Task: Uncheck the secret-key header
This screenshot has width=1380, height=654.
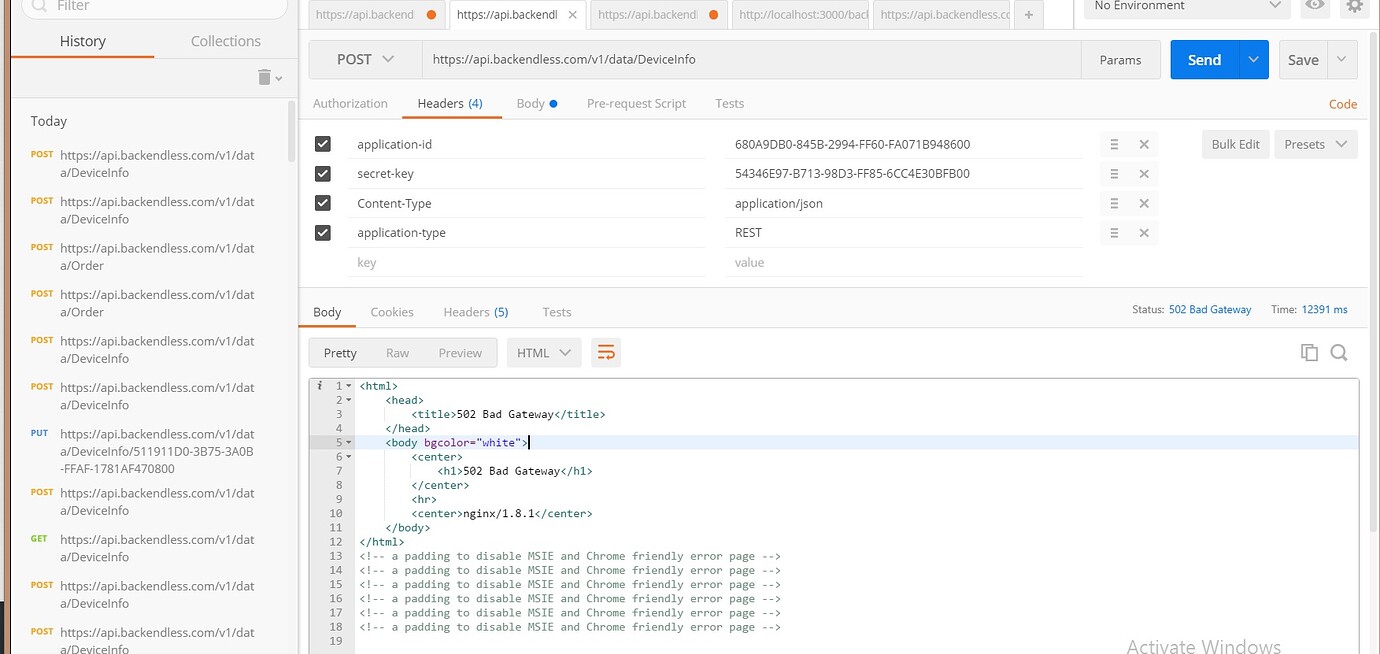Action: coord(322,173)
